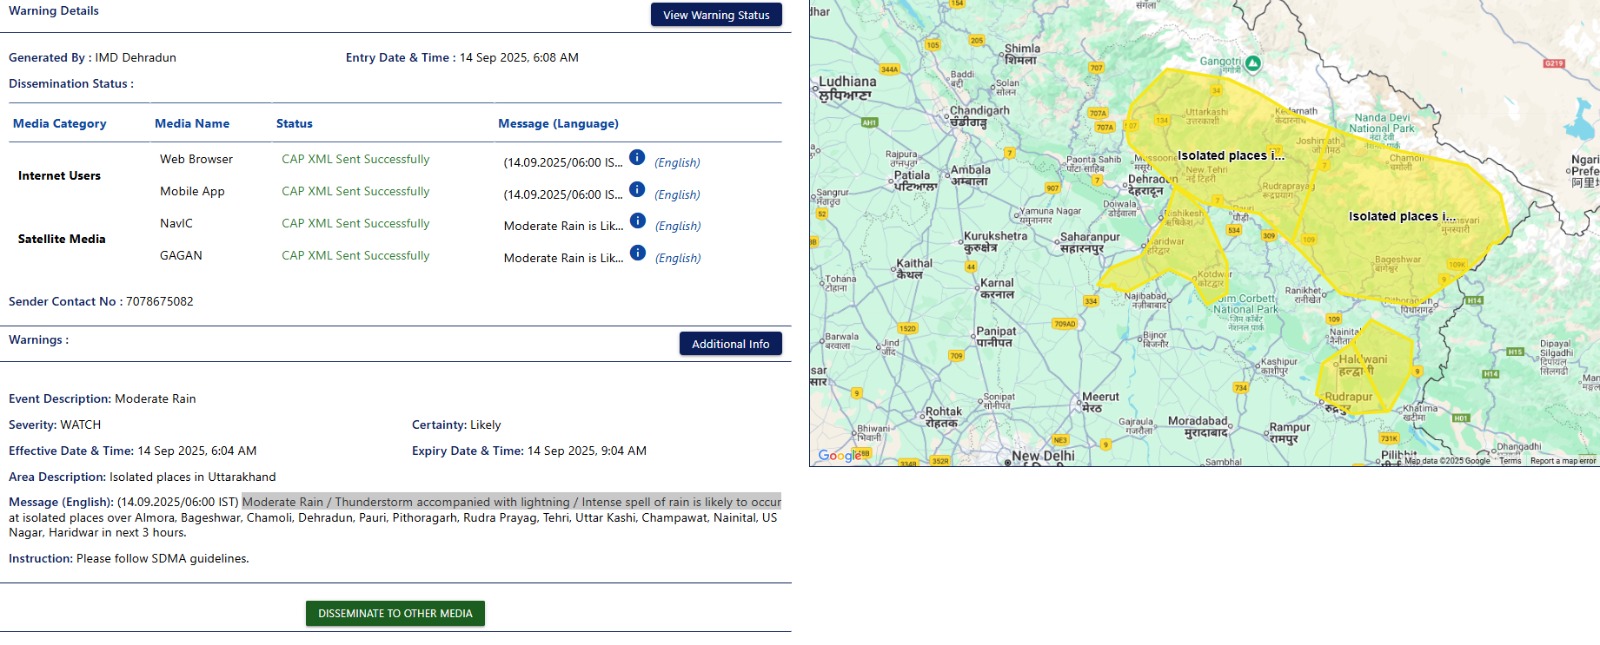Open English message for NavIC
The height and width of the screenshot is (645, 1600).
tap(677, 226)
